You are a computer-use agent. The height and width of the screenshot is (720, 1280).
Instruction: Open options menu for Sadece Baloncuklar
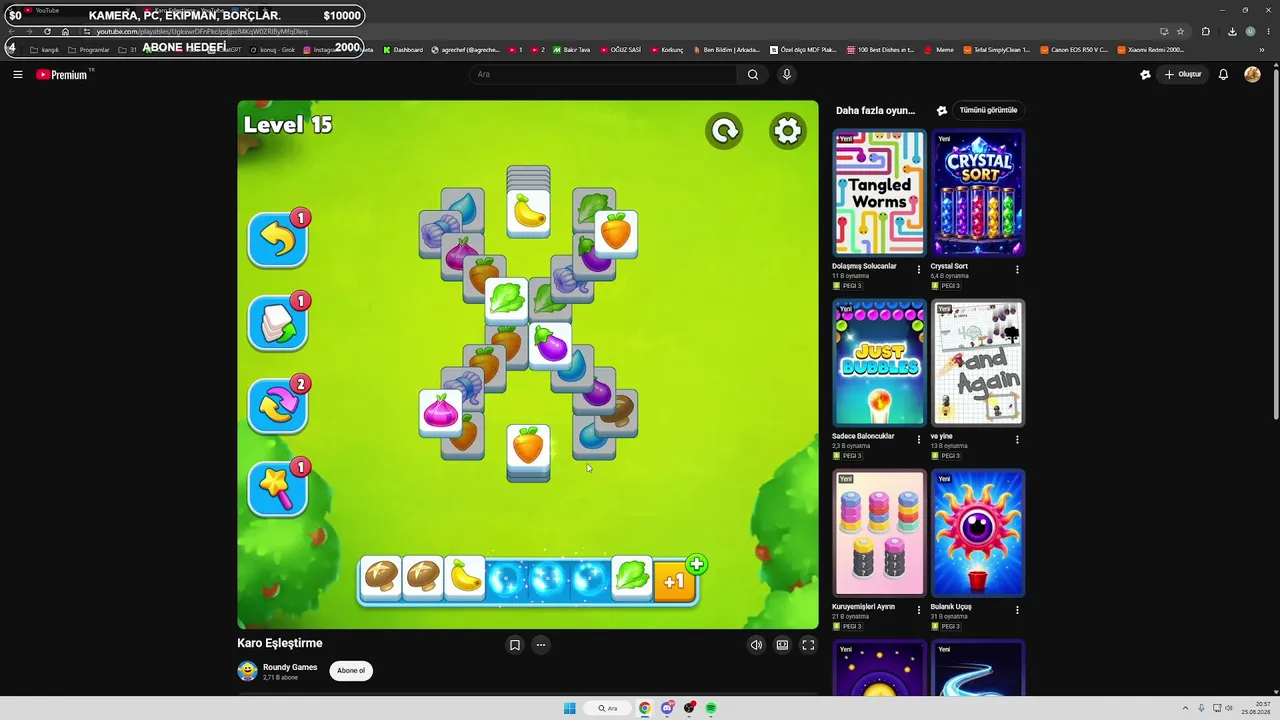point(919,440)
